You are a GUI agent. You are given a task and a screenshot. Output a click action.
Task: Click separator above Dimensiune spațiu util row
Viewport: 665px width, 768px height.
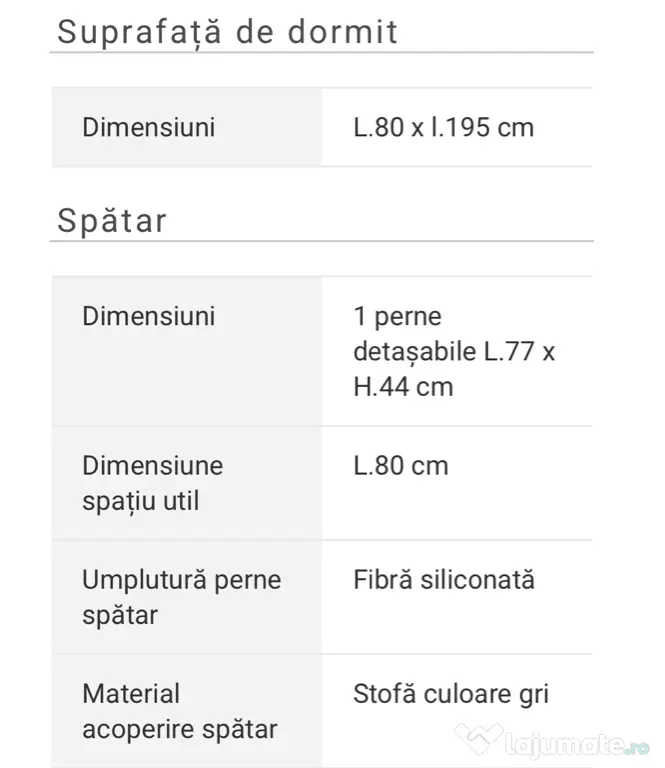(321, 426)
